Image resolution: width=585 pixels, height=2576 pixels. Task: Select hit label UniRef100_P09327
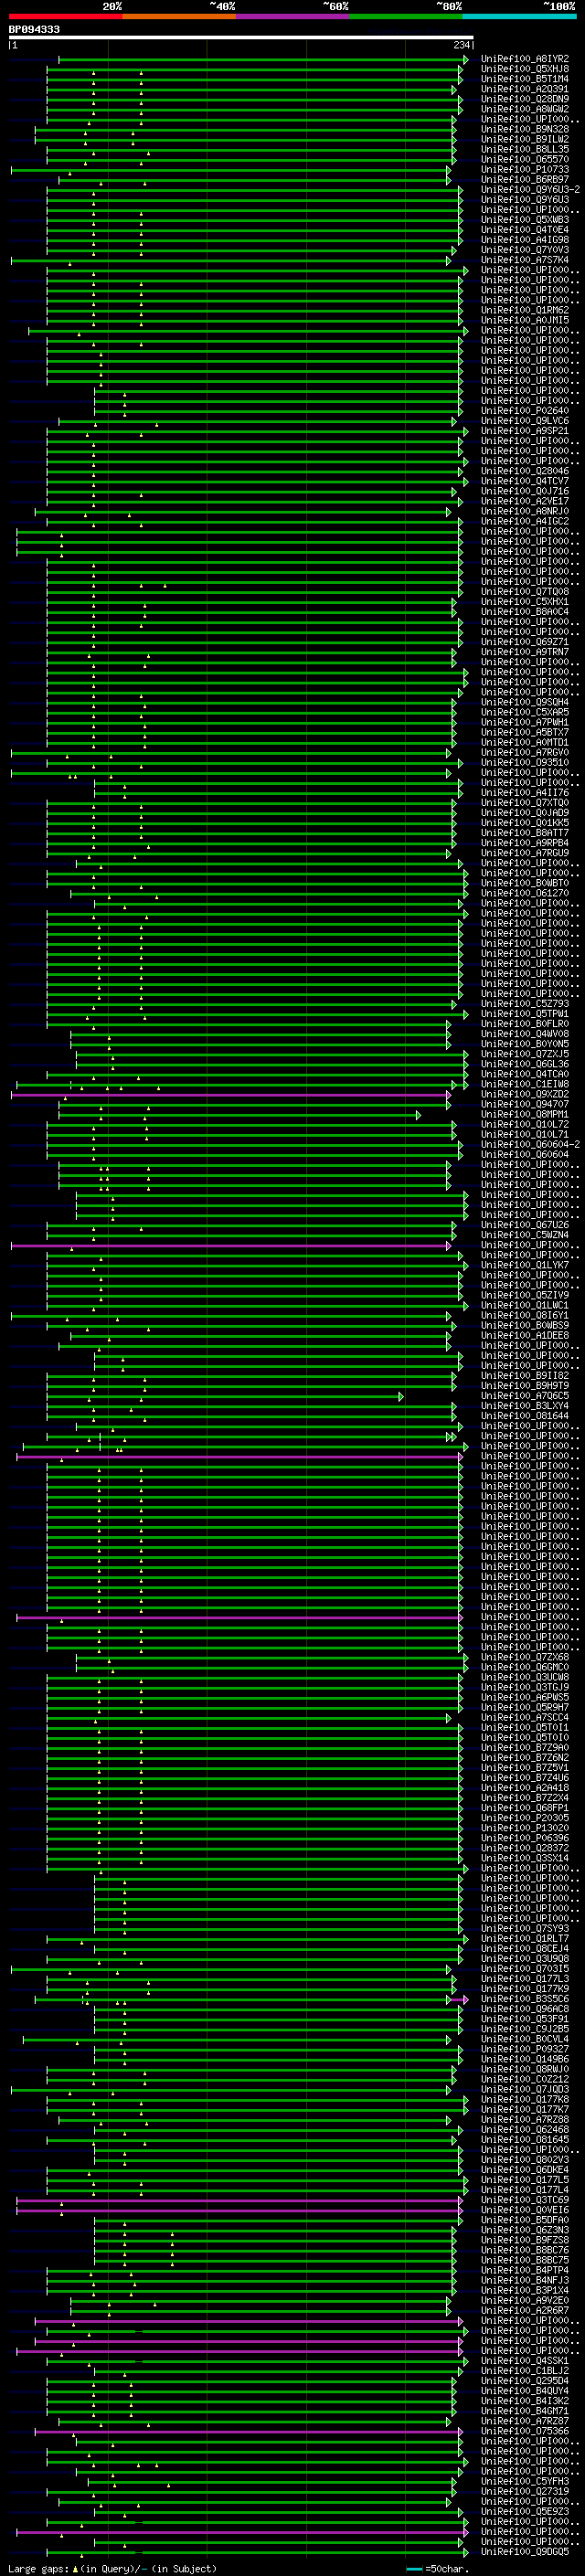click(x=525, y=2049)
